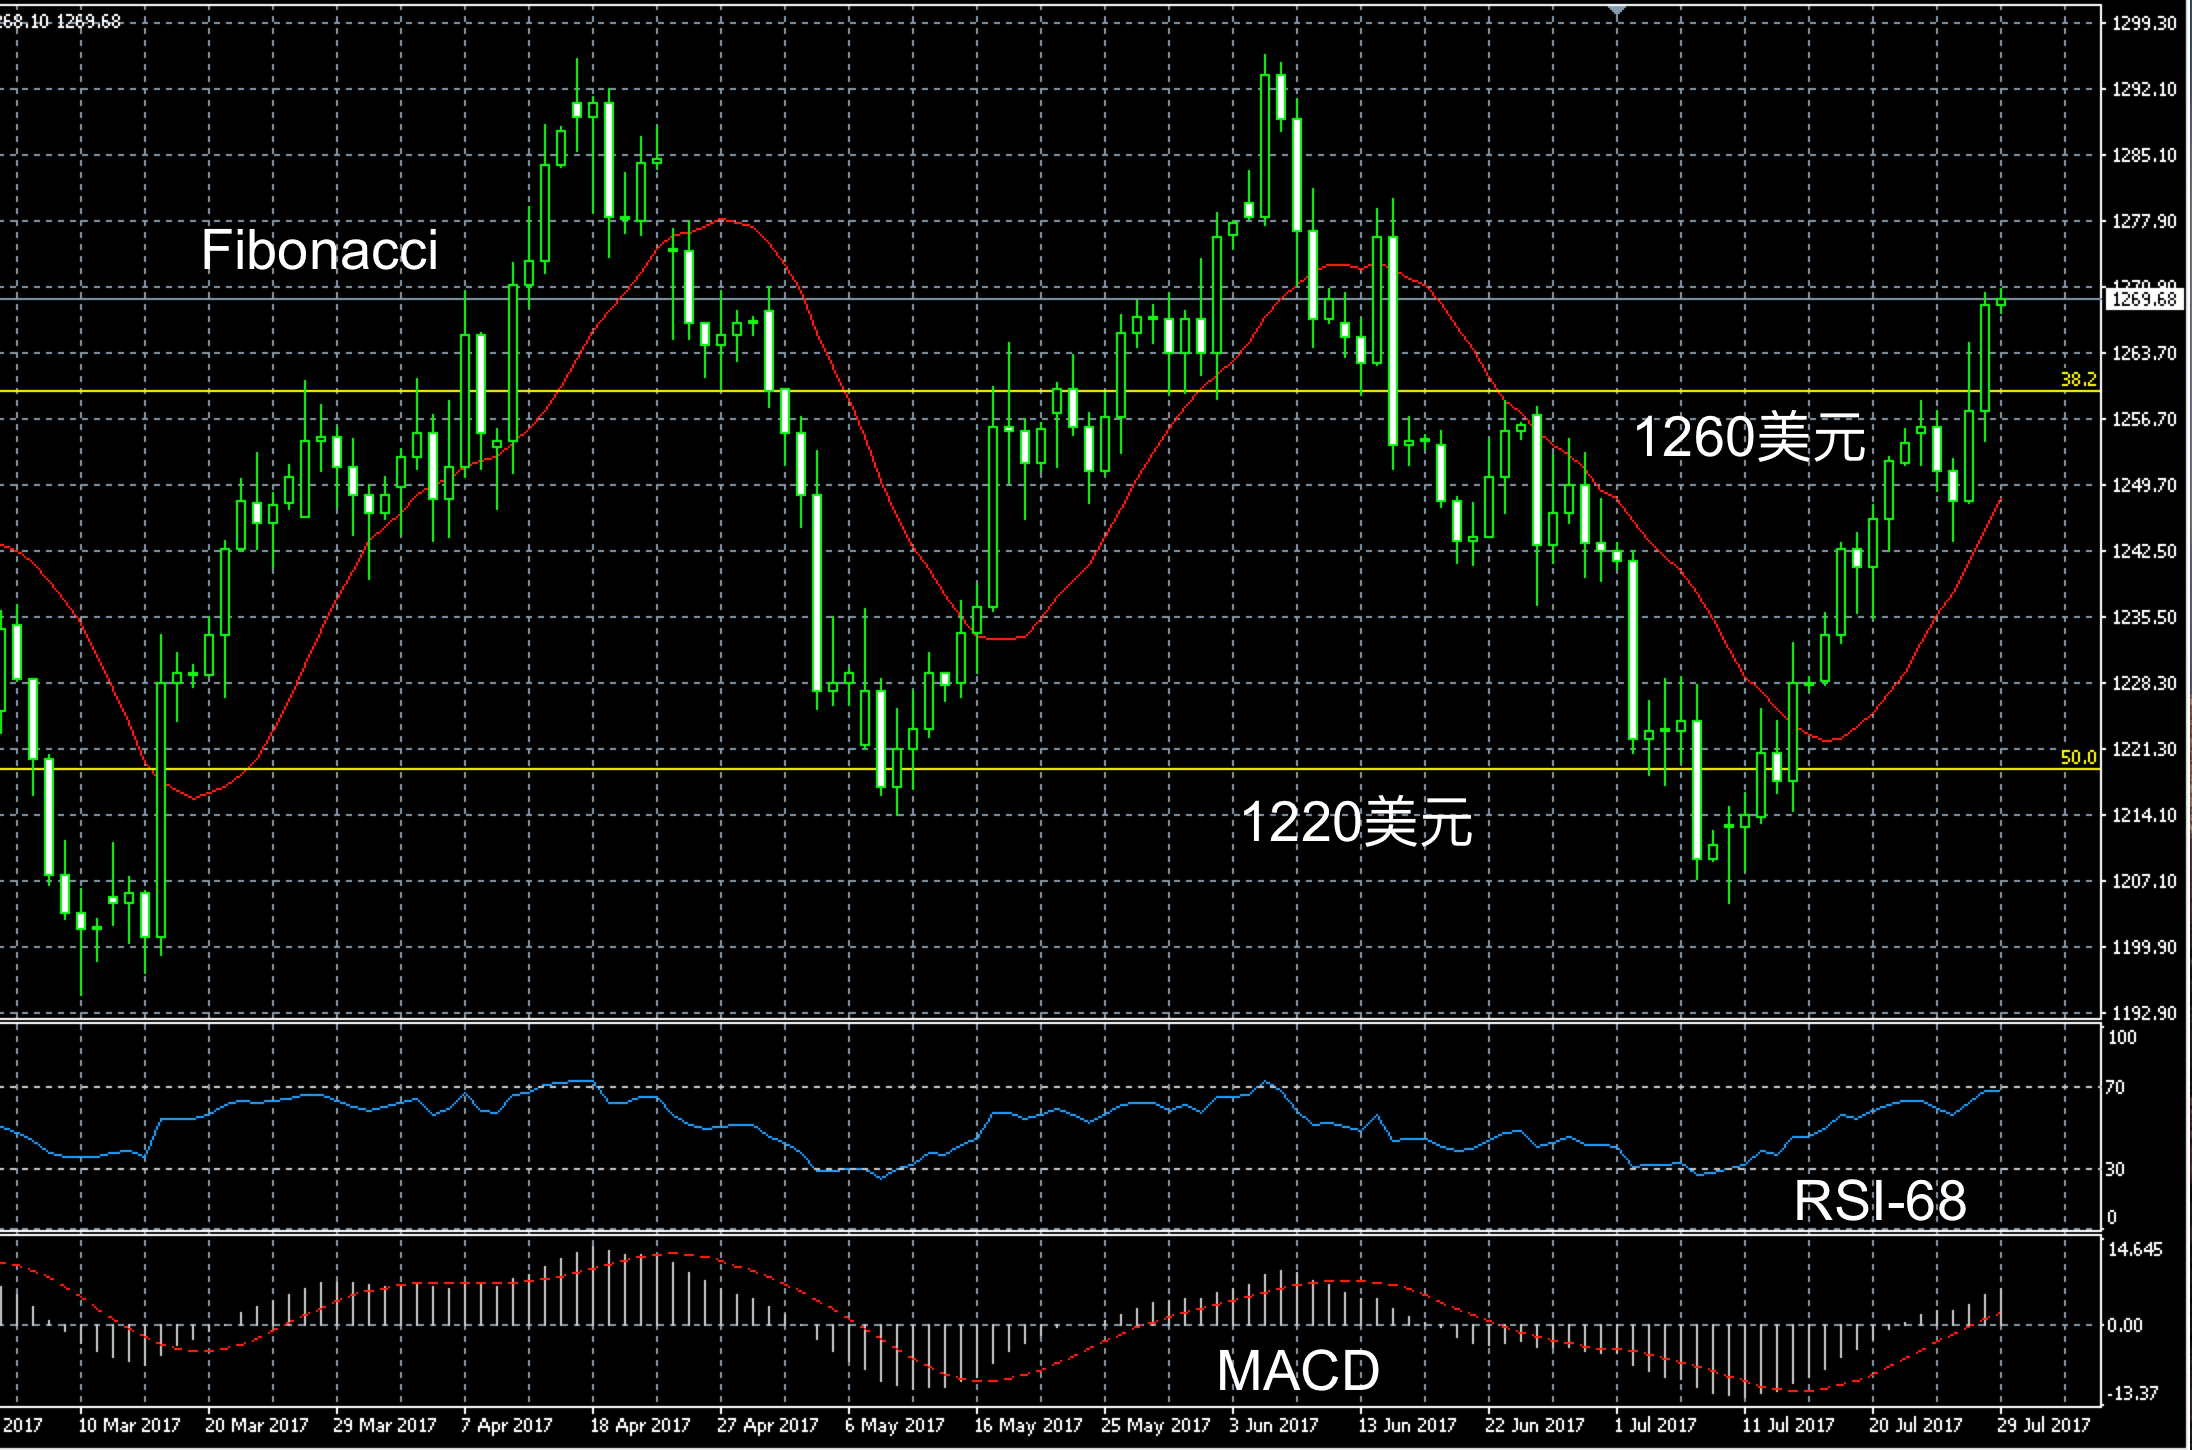Screen dimensions: 2192x1450
Task: Select the MACD text label
Action: (1297, 1370)
